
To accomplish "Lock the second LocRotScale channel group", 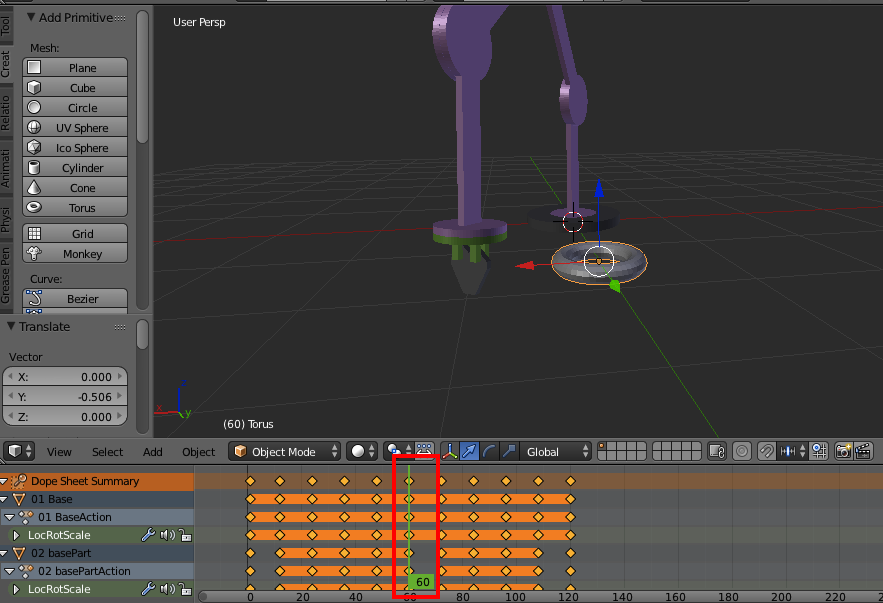I will pyautogui.click(x=185, y=589).
